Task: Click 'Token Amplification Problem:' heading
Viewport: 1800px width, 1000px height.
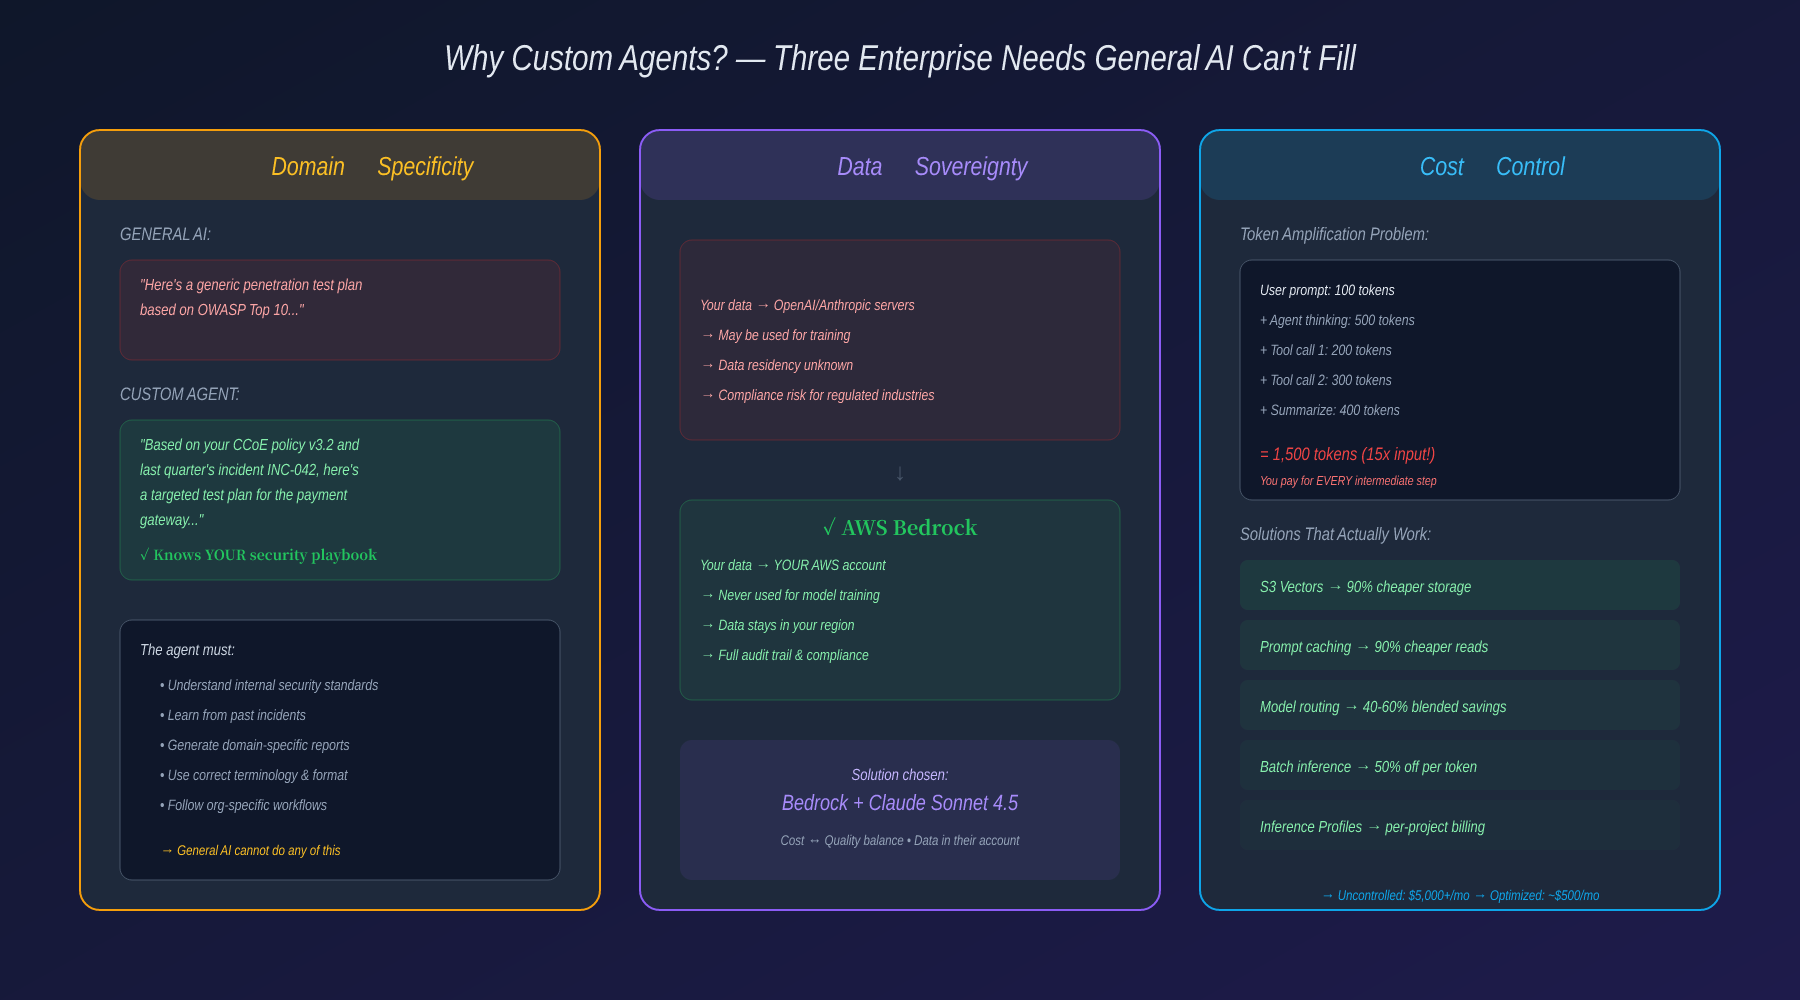Action: coord(1334,234)
